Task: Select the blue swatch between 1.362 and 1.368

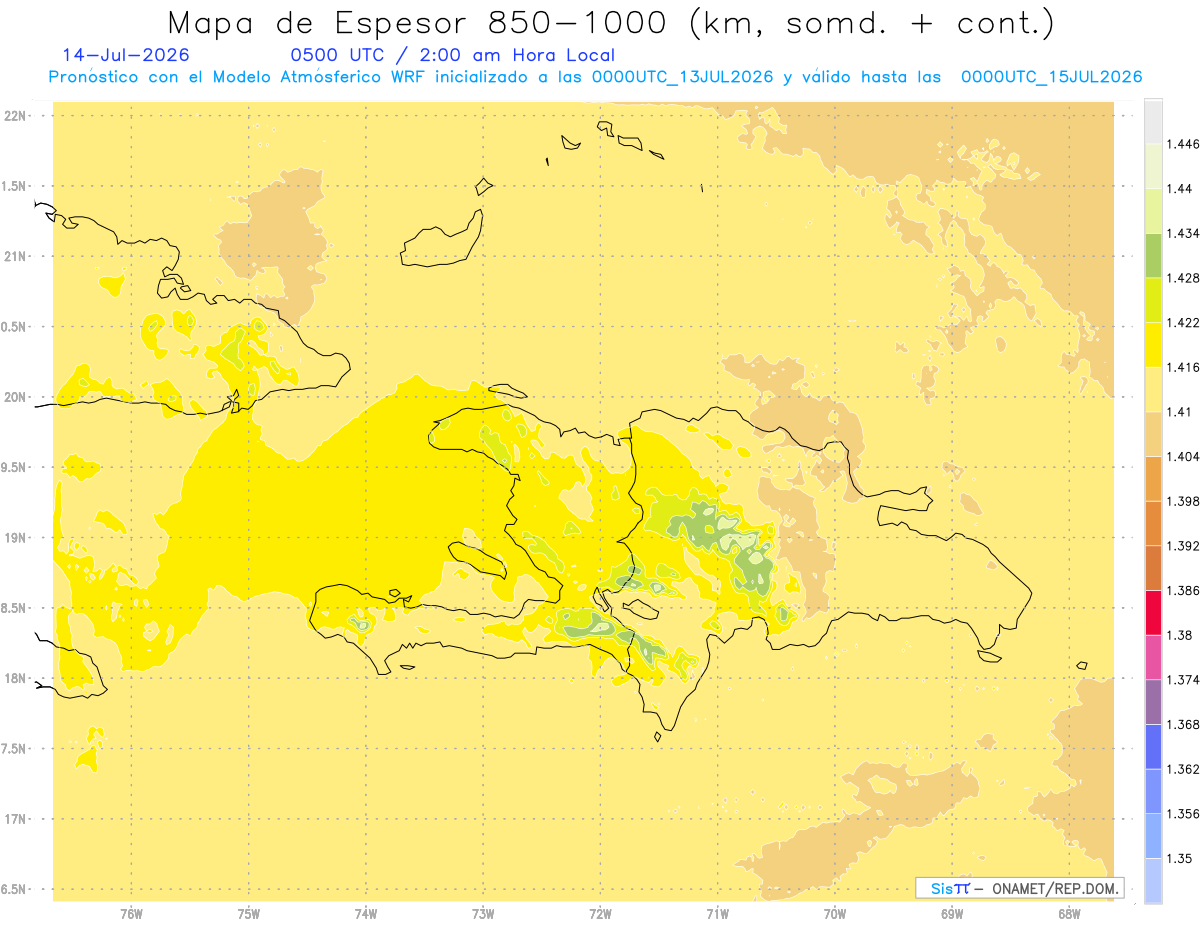Action: (x=1153, y=746)
